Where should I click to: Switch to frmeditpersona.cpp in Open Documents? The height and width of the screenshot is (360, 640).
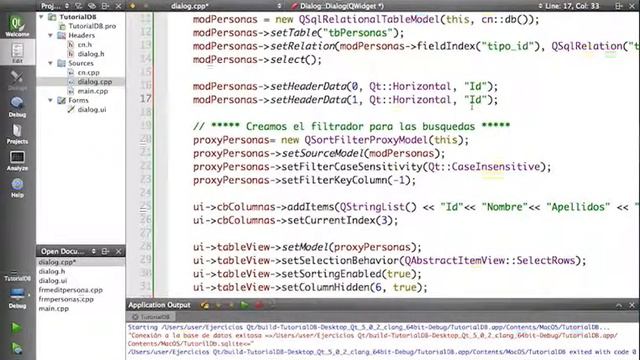click(x=71, y=290)
